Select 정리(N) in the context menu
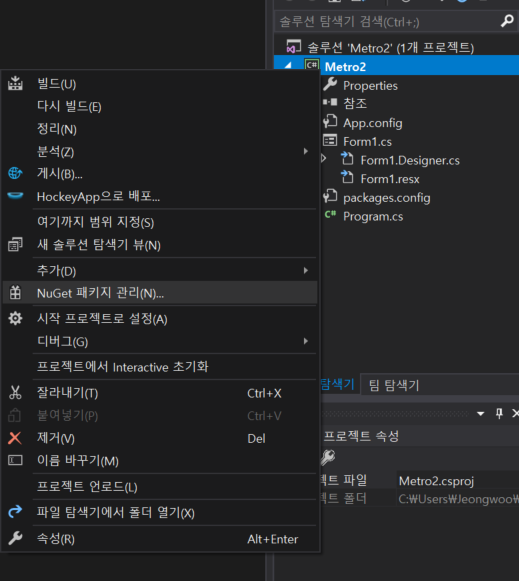The image size is (519, 581). pos(159,129)
